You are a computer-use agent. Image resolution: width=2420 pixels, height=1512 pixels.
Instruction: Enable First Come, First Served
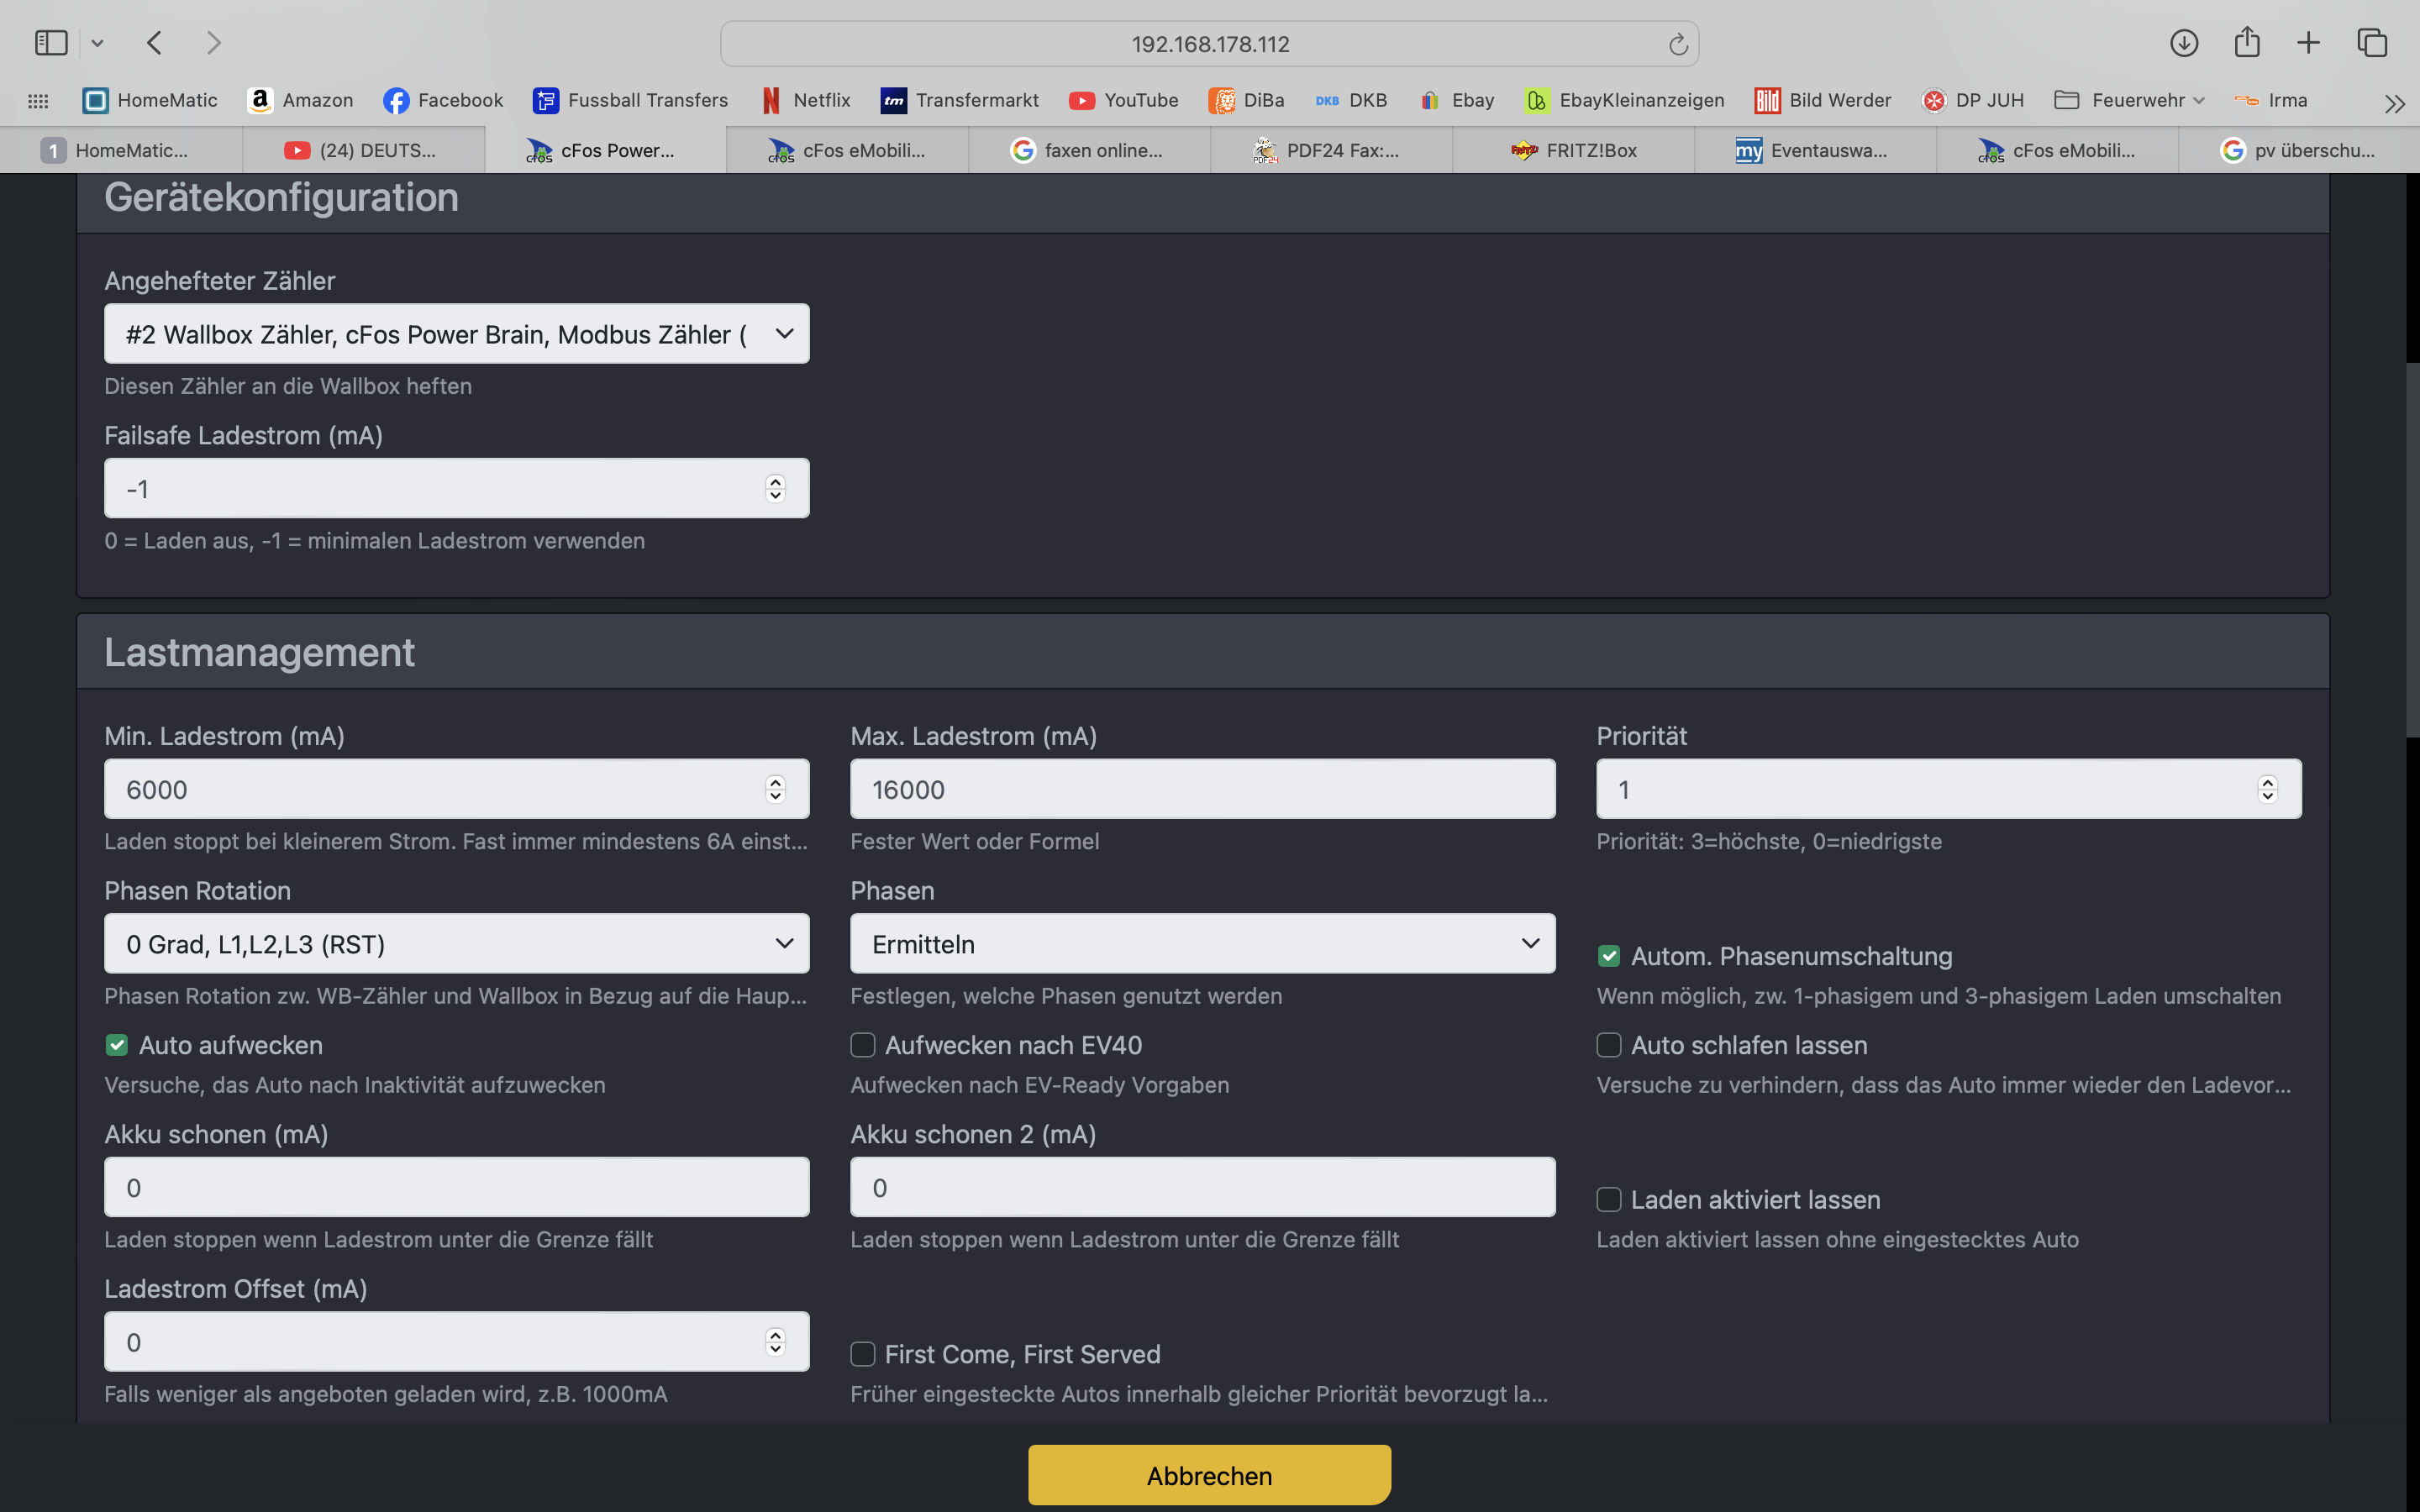click(x=863, y=1355)
